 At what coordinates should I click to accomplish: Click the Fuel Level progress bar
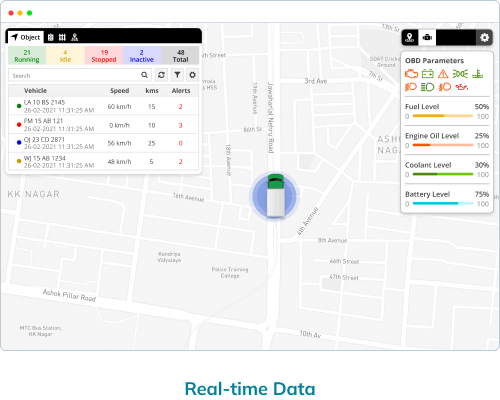point(443,116)
